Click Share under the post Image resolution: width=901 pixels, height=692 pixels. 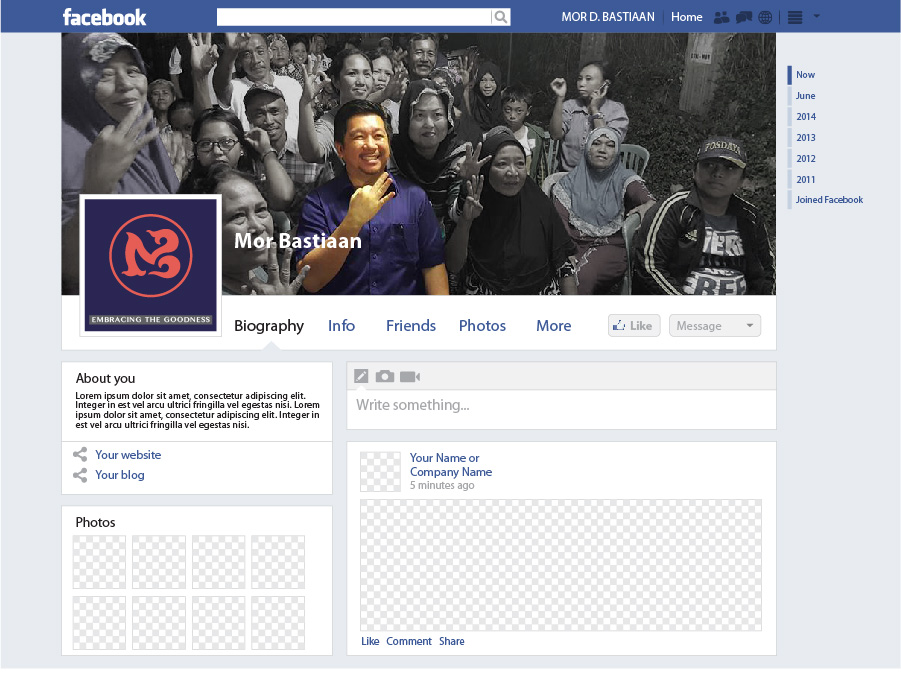tap(452, 641)
